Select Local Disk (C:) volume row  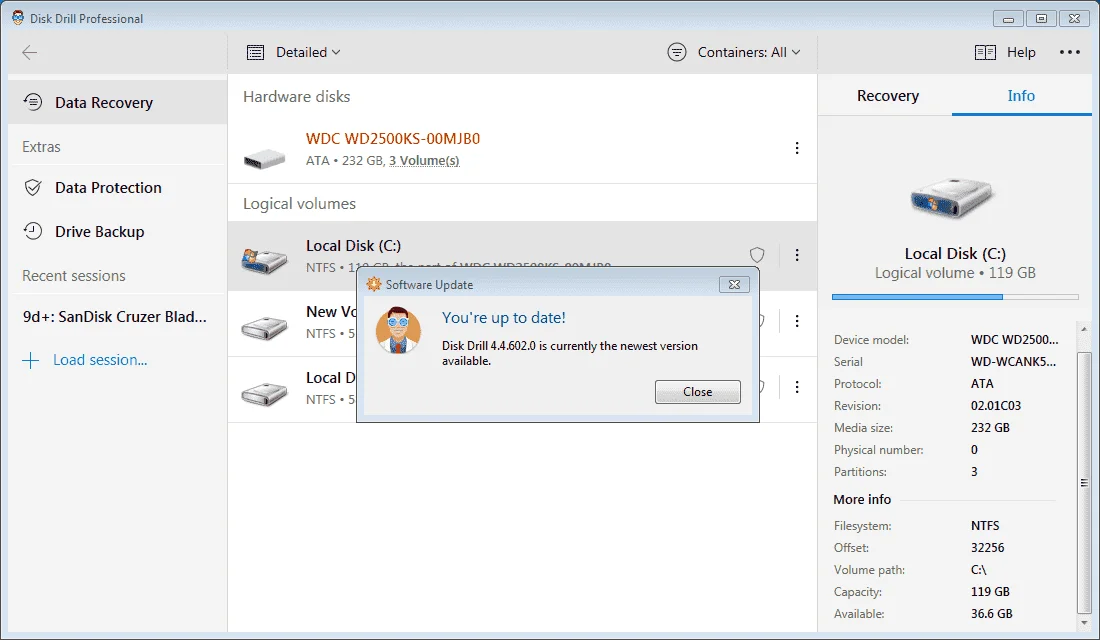pyautogui.click(x=522, y=256)
